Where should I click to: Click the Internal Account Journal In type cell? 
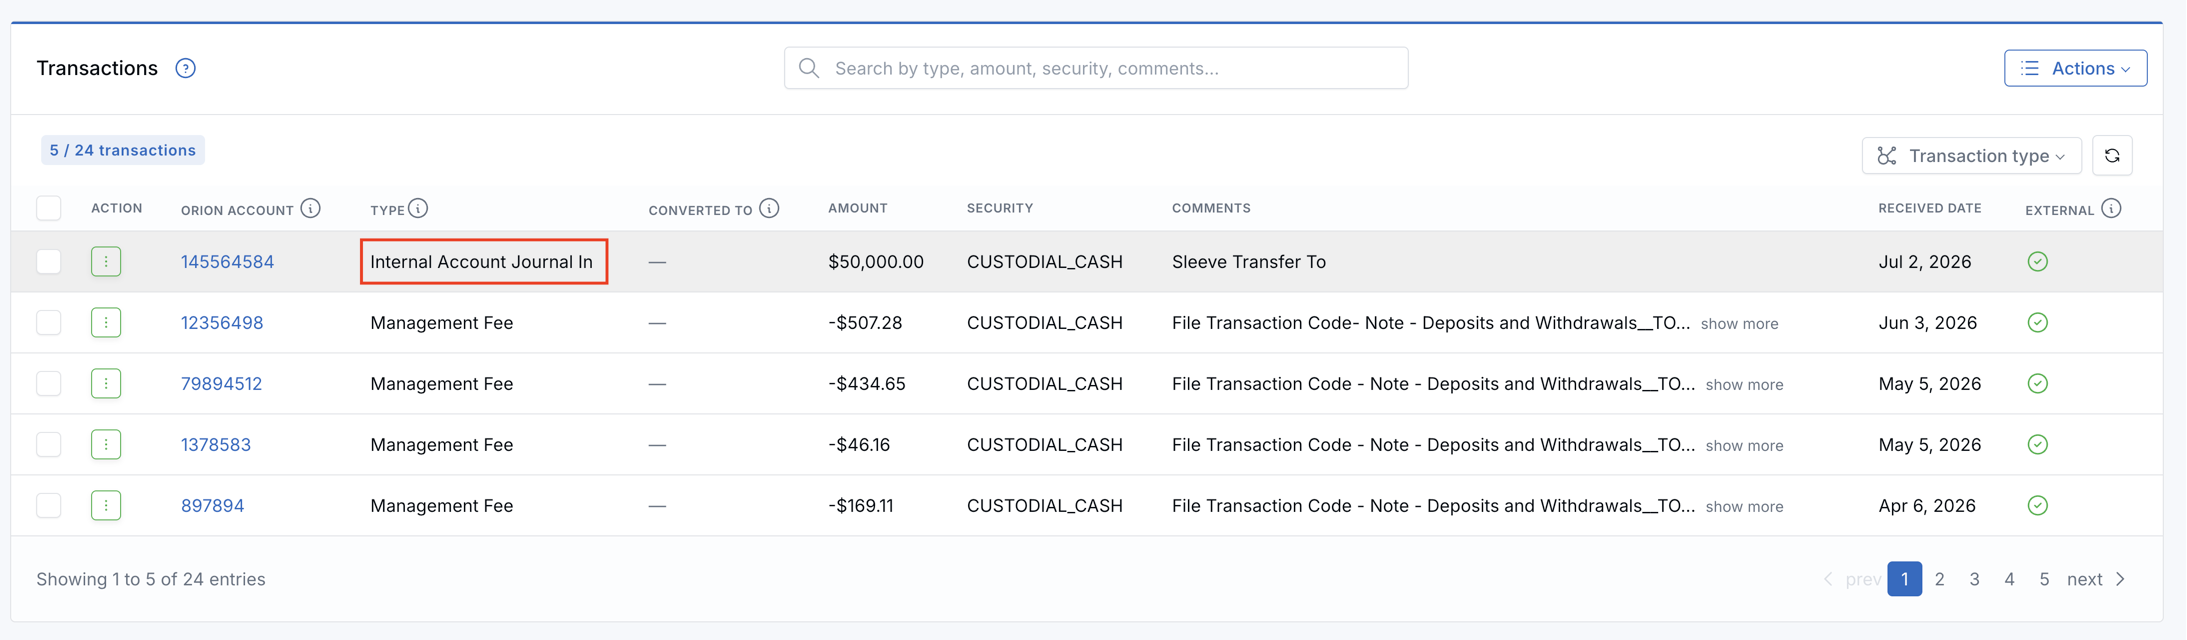(484, 261)
